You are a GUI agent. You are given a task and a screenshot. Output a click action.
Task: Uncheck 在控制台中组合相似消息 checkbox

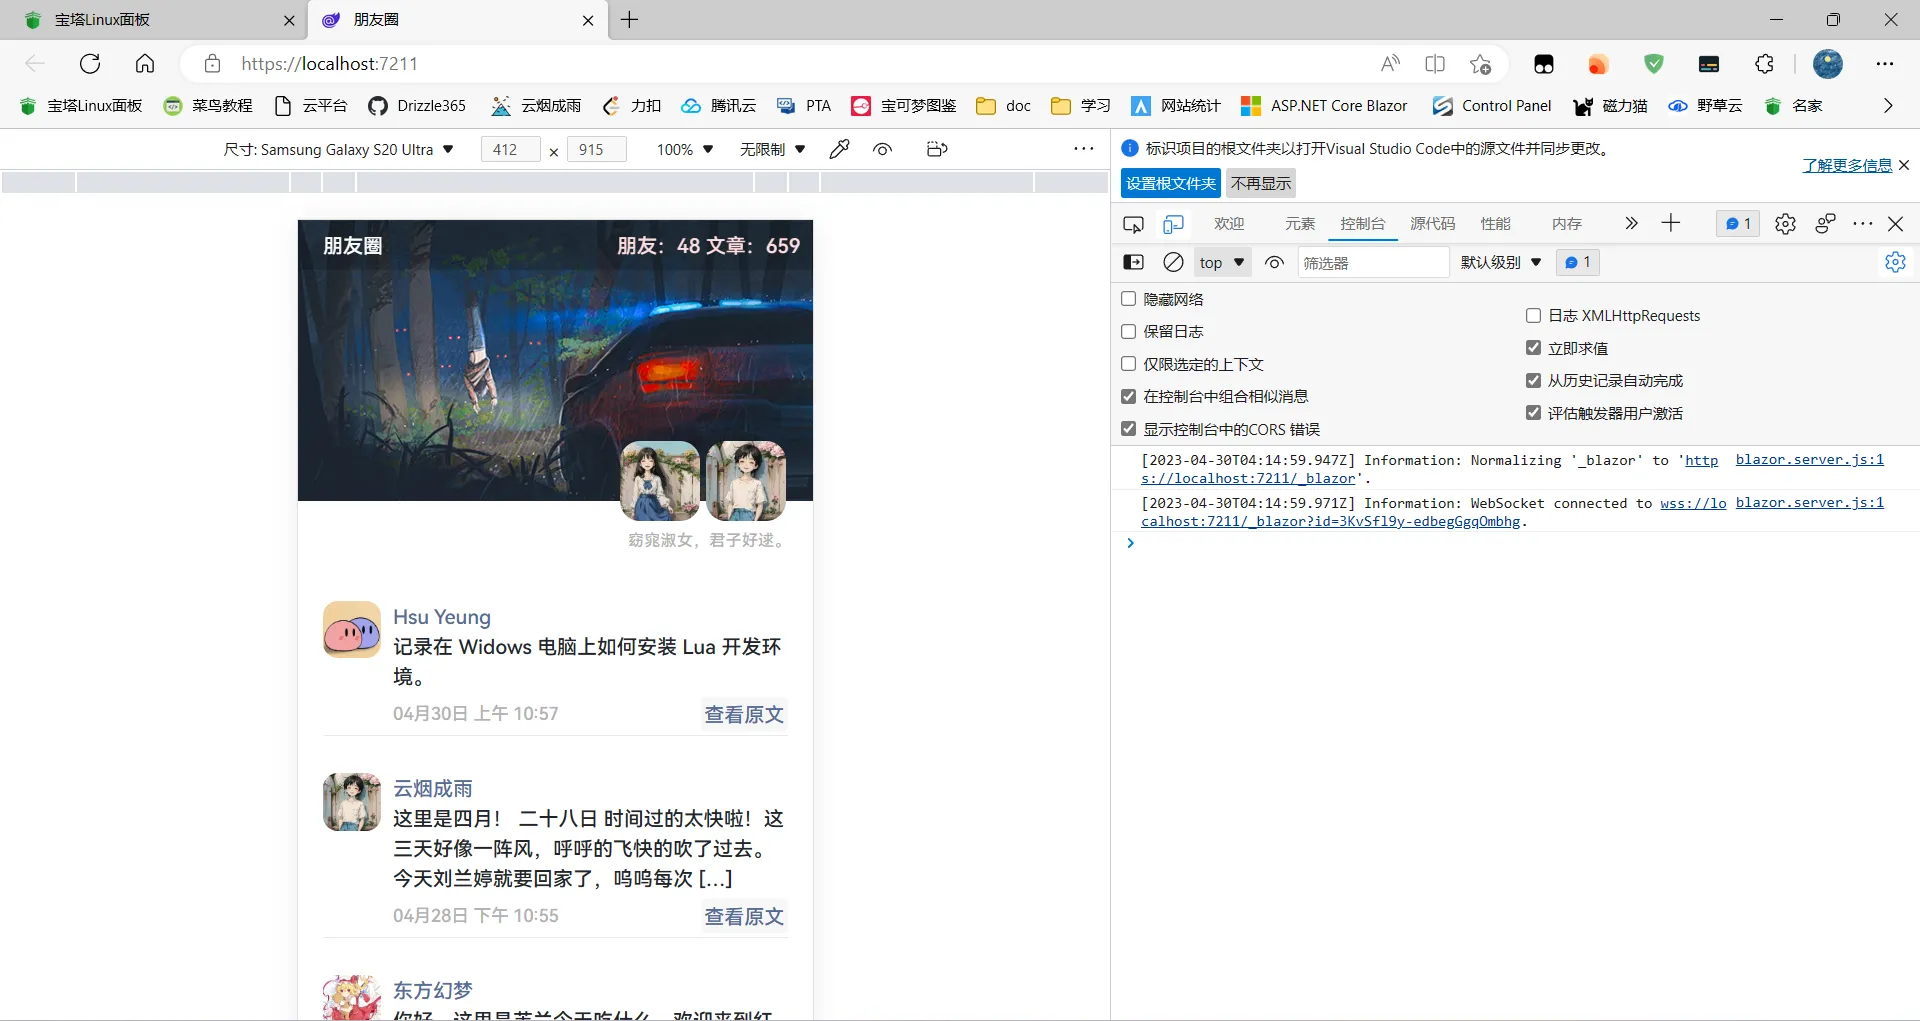(x=1129, y=396)
